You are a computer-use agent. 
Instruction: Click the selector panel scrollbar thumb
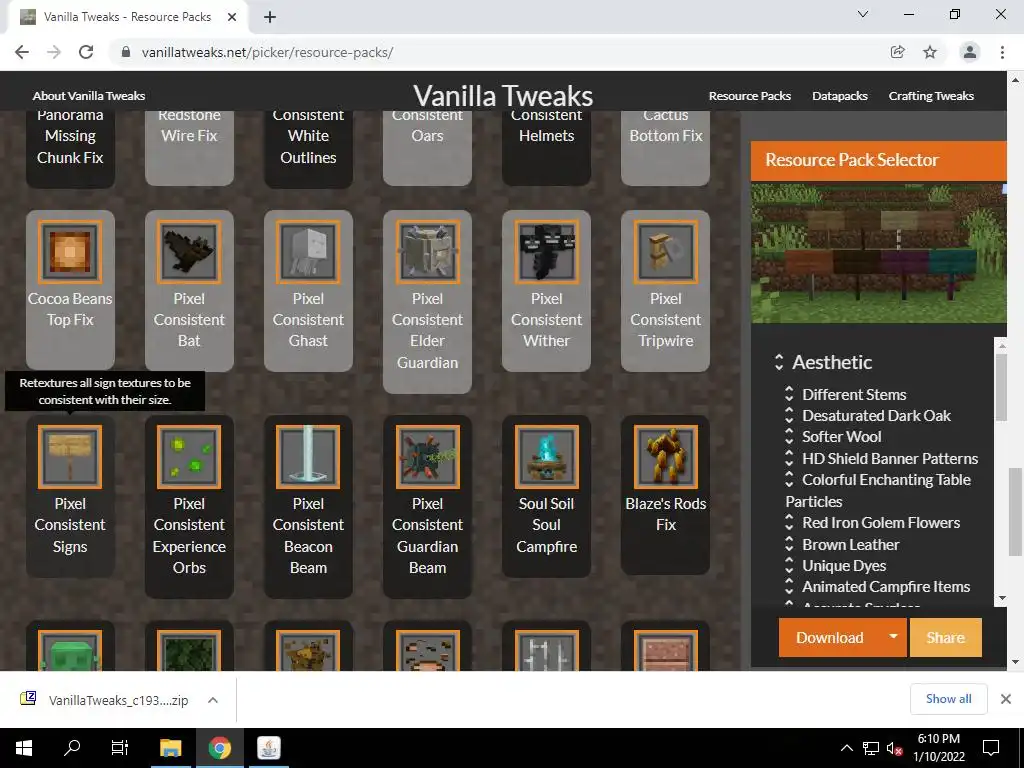click(1000, 385)
